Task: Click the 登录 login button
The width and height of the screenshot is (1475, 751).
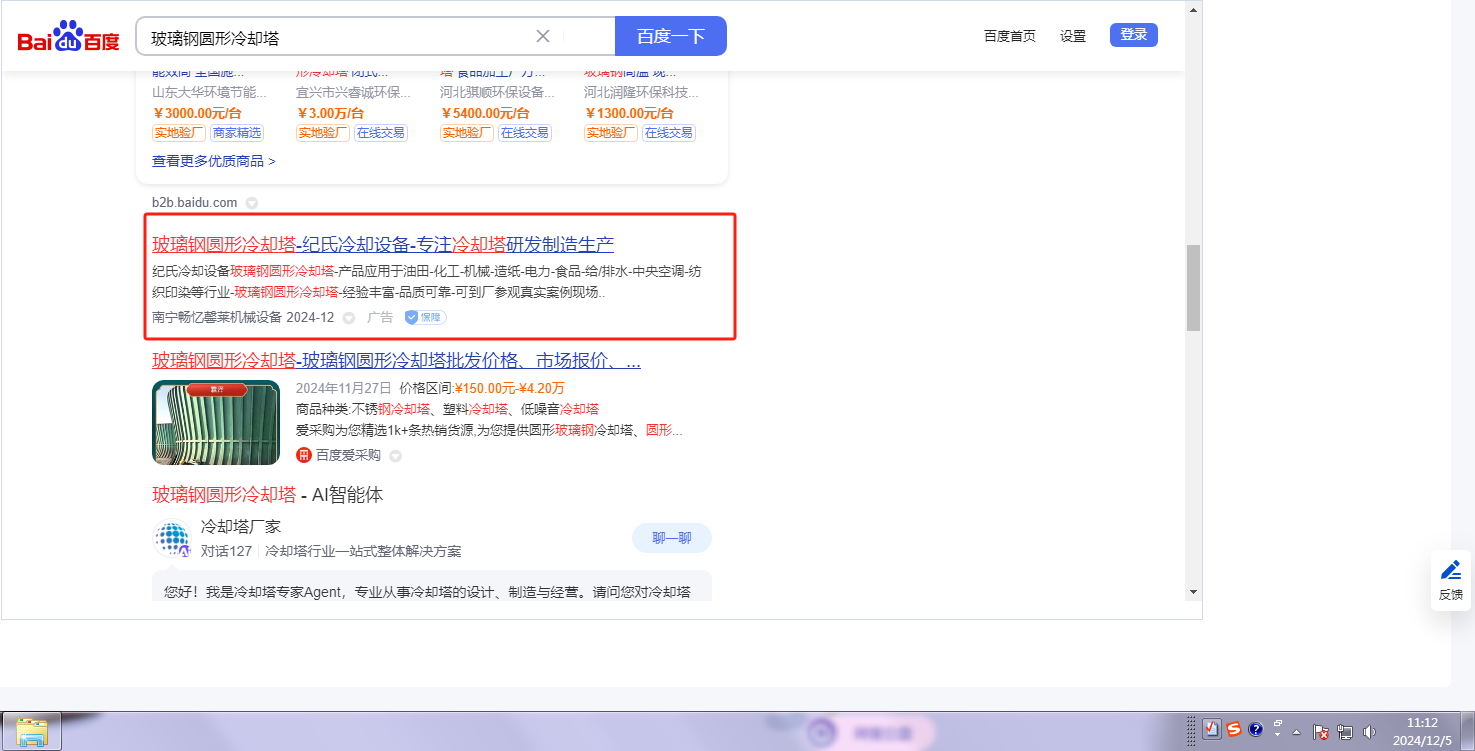Action: point(1133,35)
